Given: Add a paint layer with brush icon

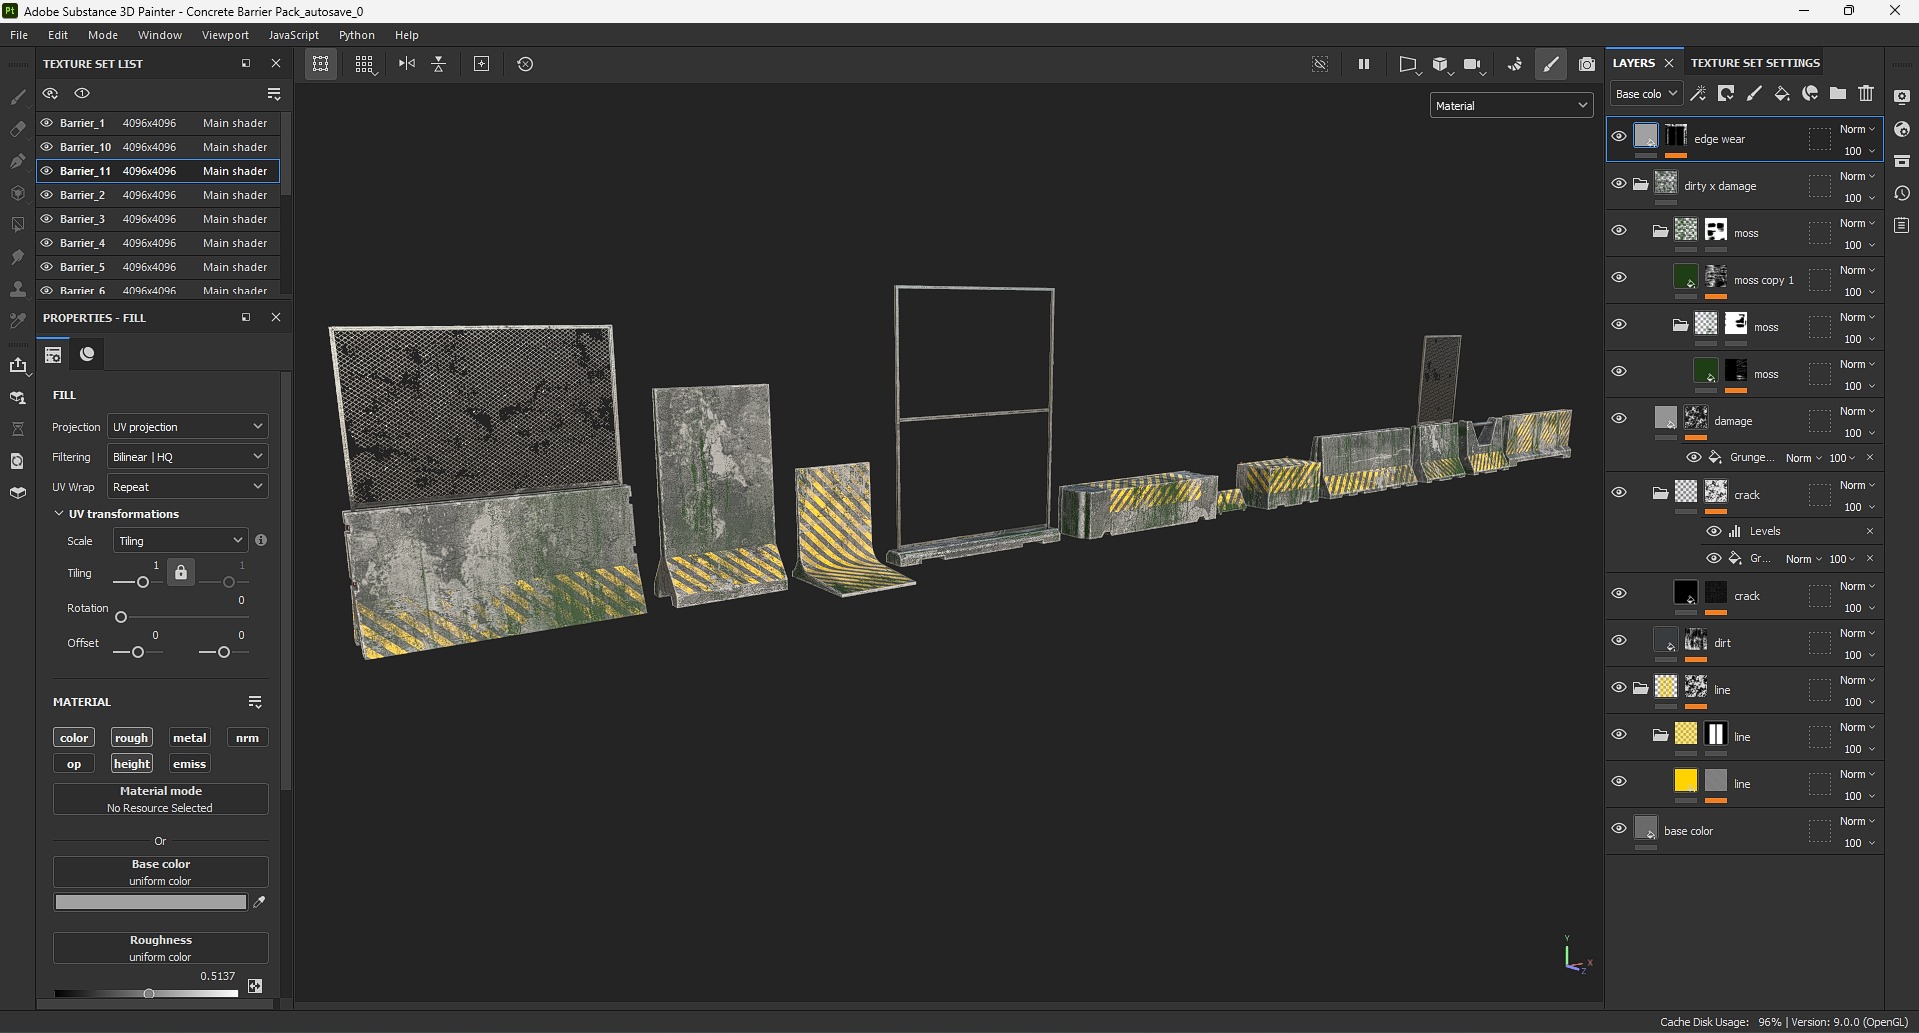Looking at the screenshot, I should (x=1754, y=93).
